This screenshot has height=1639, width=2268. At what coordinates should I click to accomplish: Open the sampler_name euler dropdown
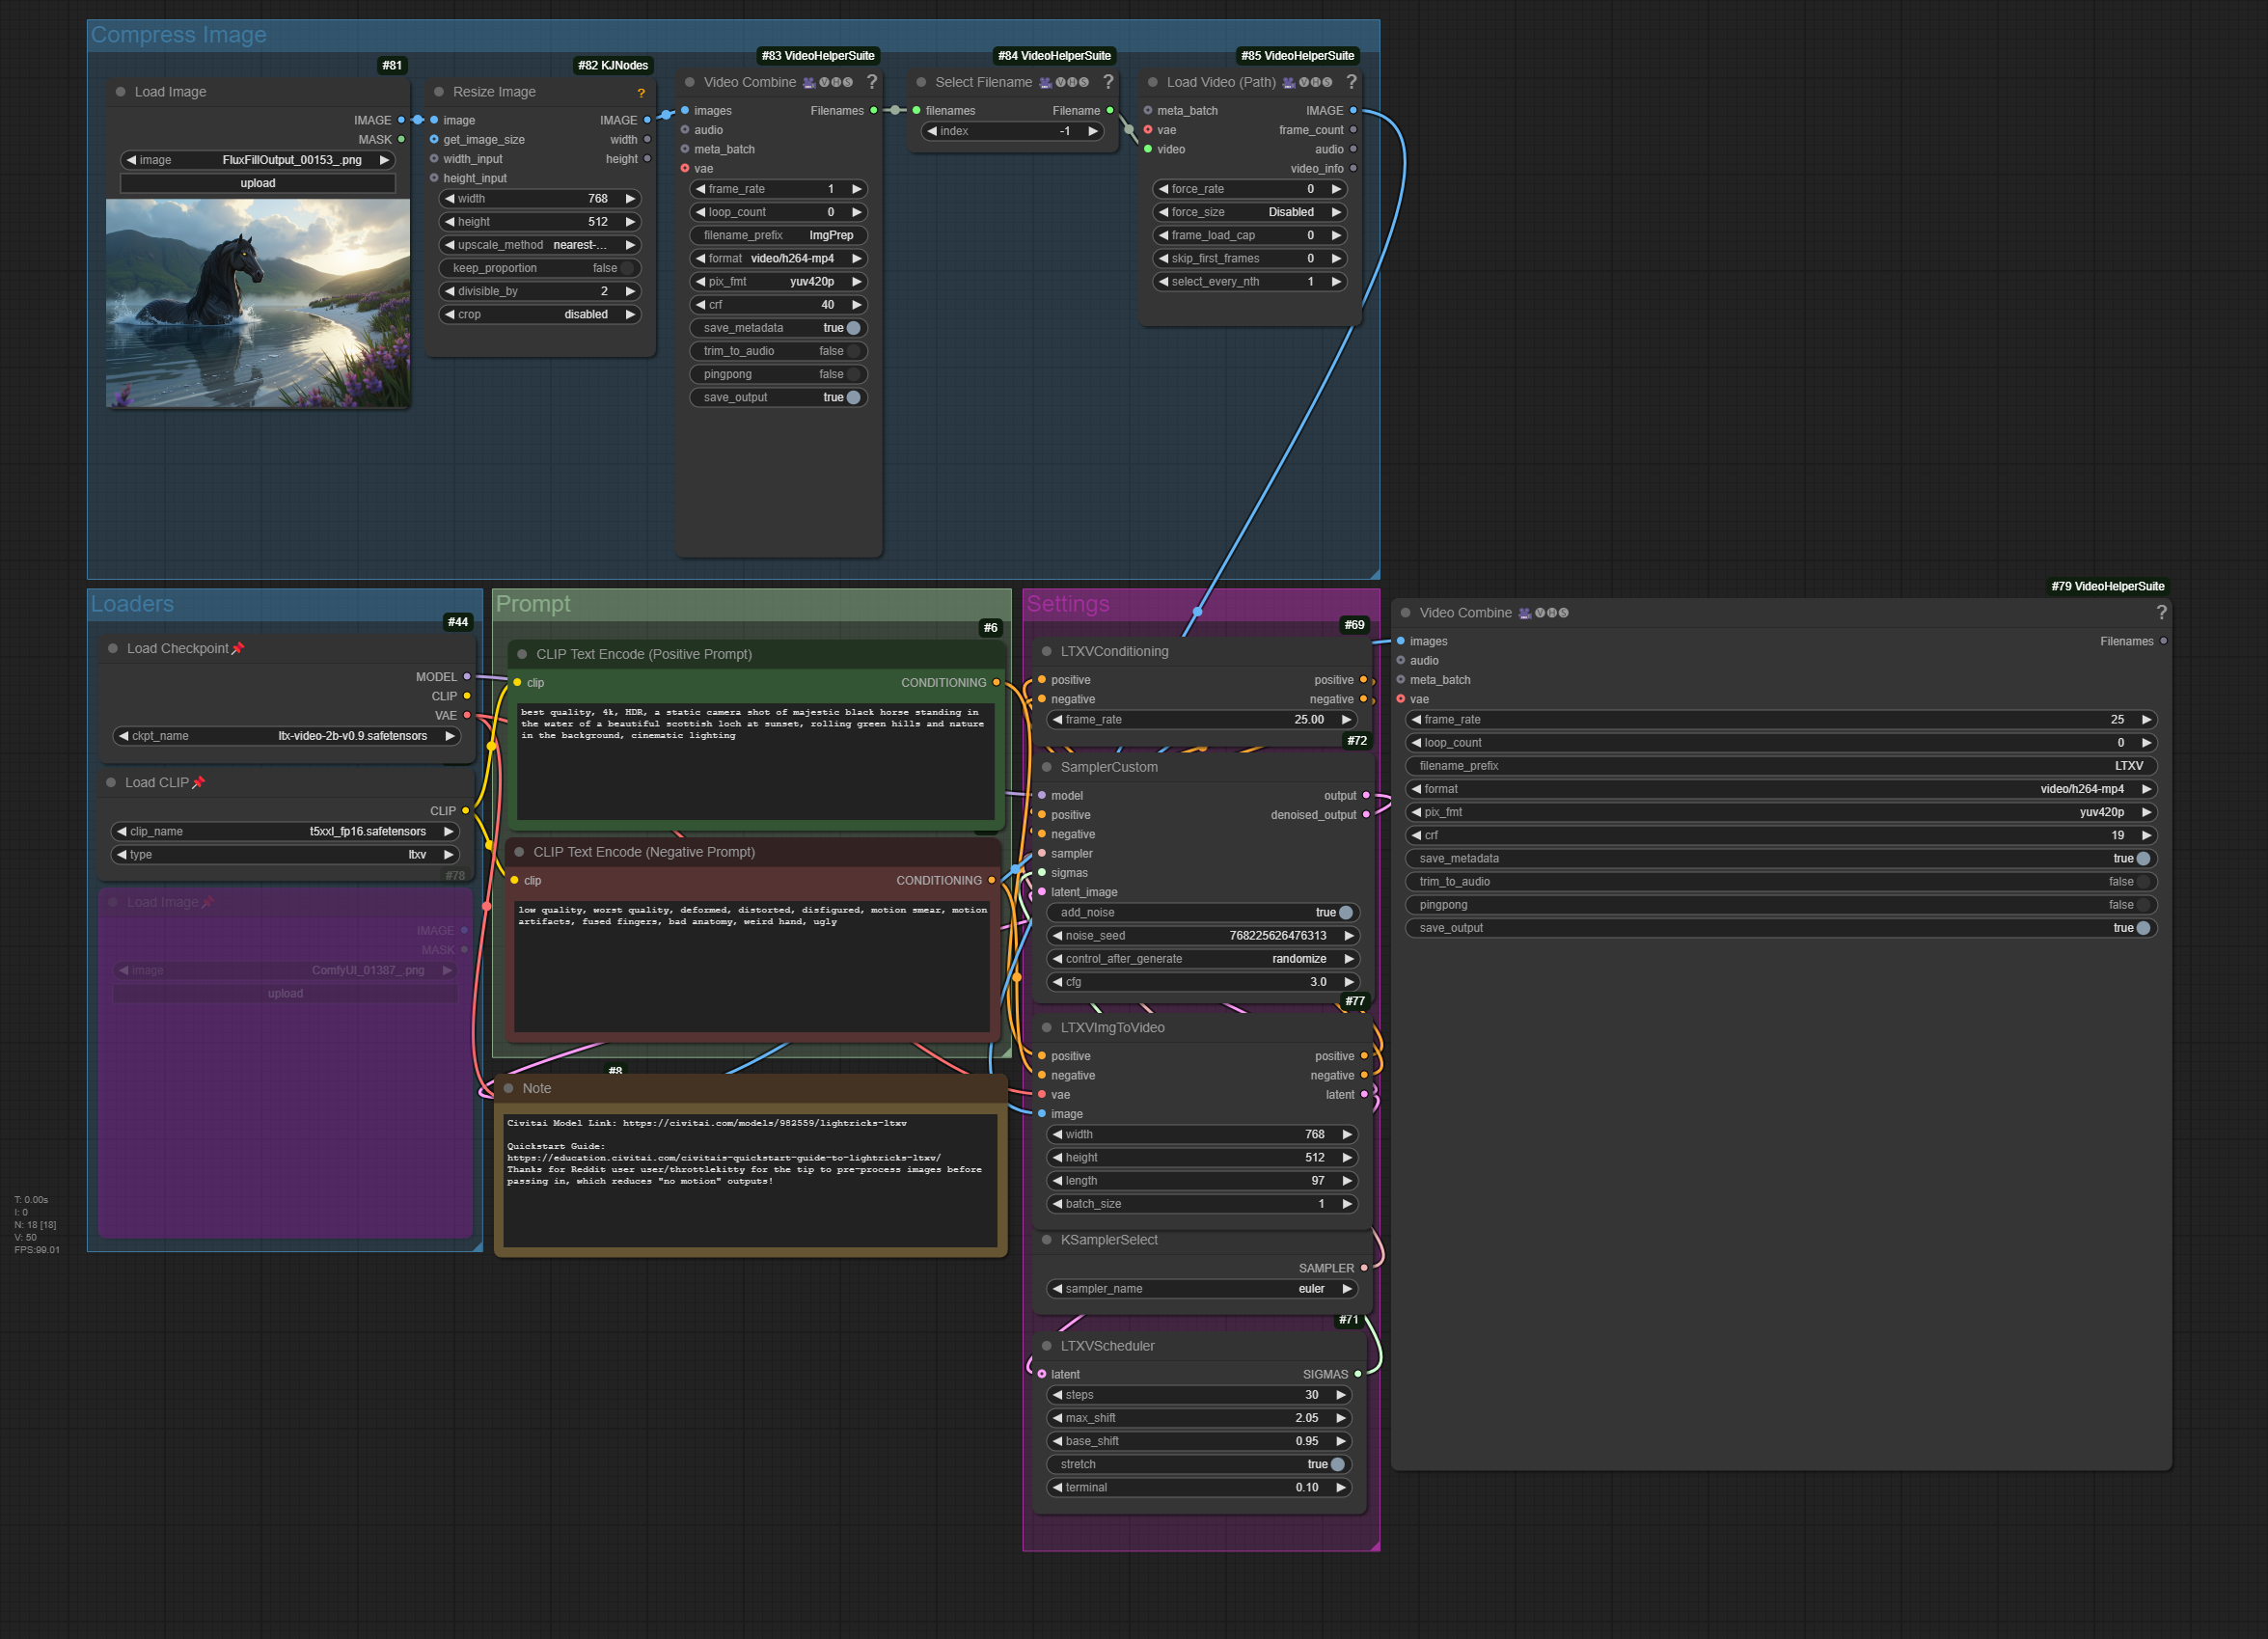[1200, 1289]
